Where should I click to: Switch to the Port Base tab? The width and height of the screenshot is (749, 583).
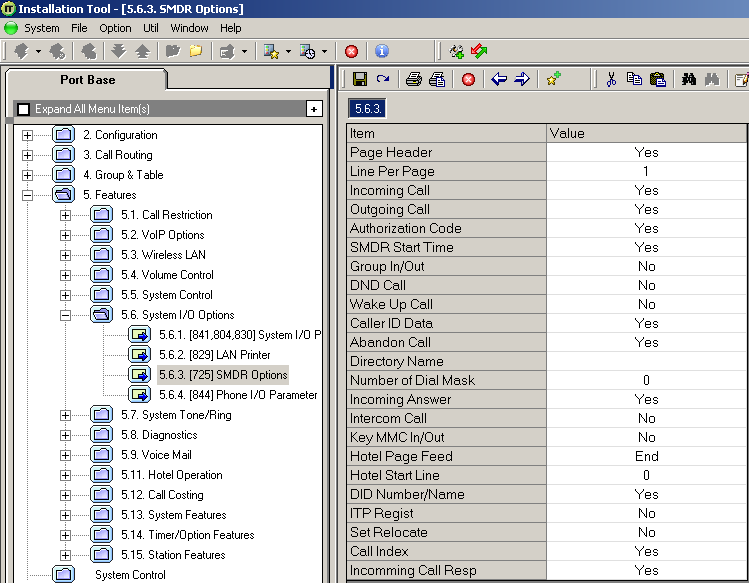tap(87, 80)
